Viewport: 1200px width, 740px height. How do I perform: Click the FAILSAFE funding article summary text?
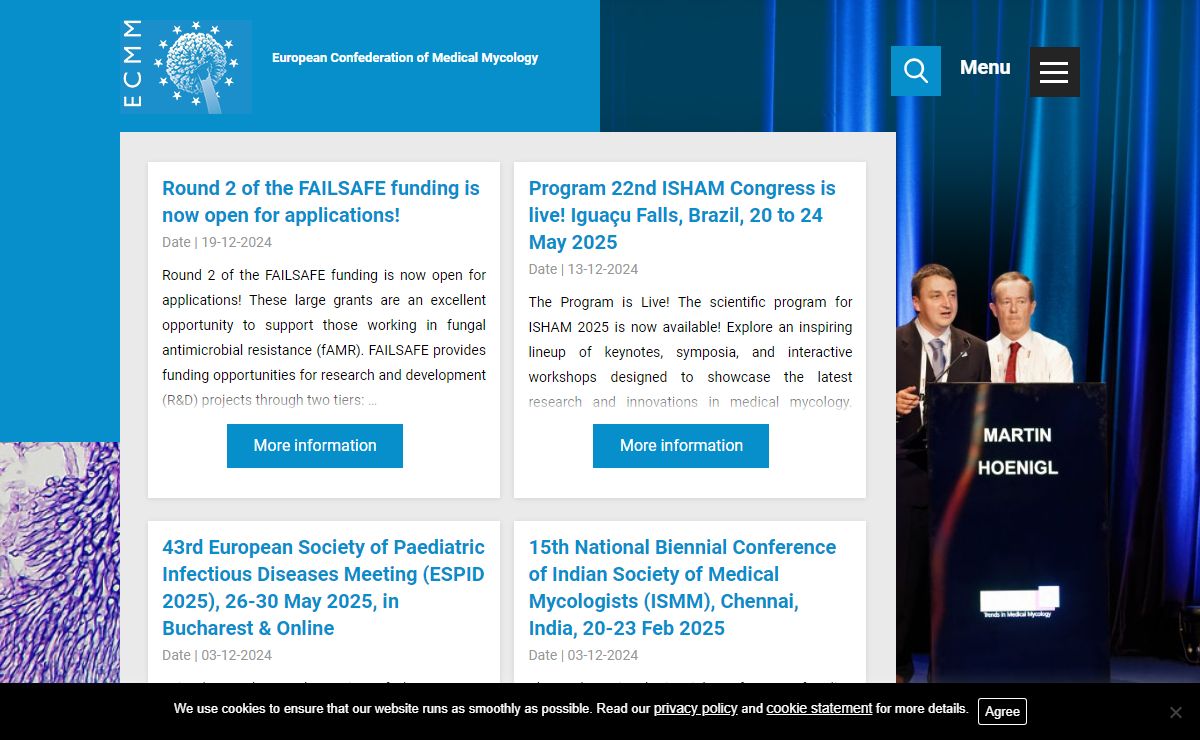coord(324,338)
